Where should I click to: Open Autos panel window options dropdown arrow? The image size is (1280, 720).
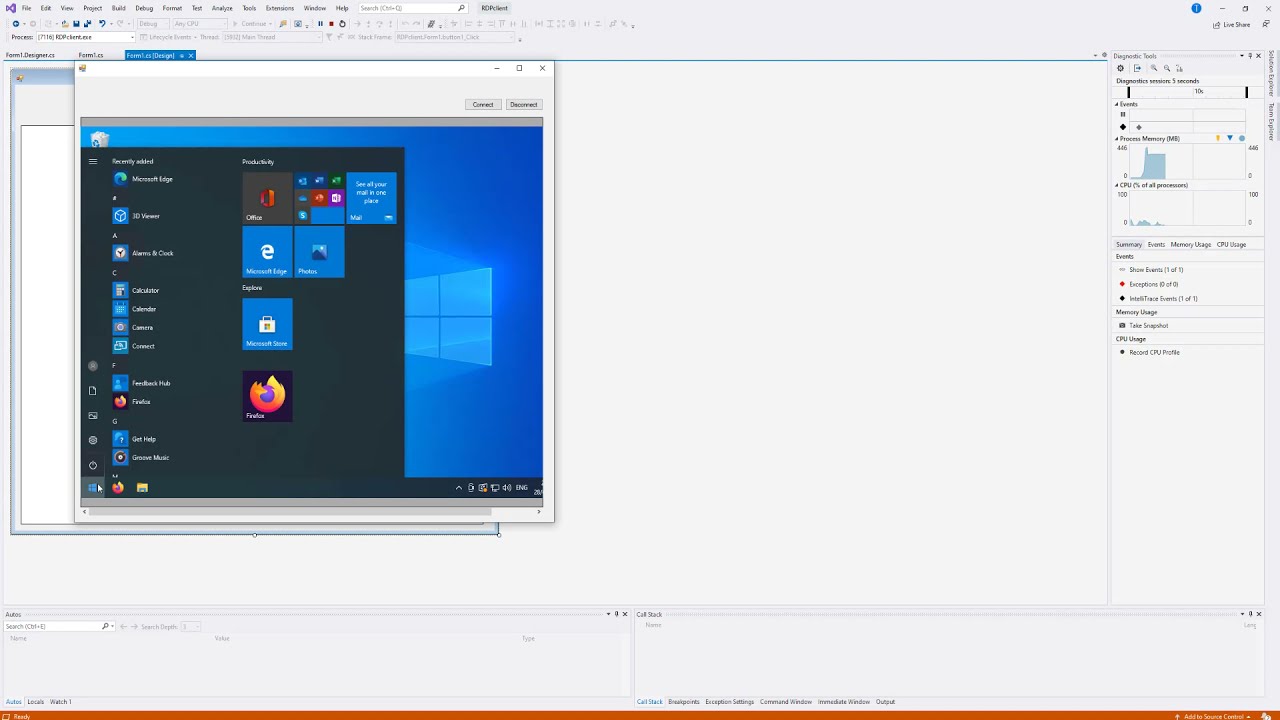coord(608,614)
